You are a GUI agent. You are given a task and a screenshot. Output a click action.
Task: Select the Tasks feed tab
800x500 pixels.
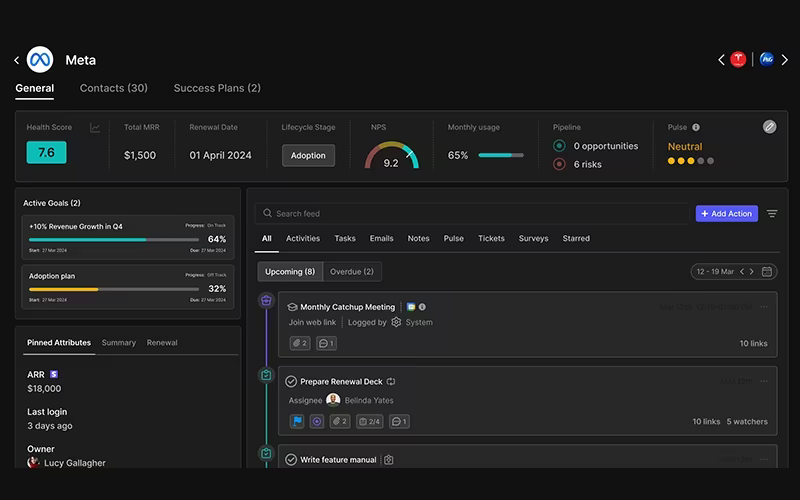[x=345, y=238]
